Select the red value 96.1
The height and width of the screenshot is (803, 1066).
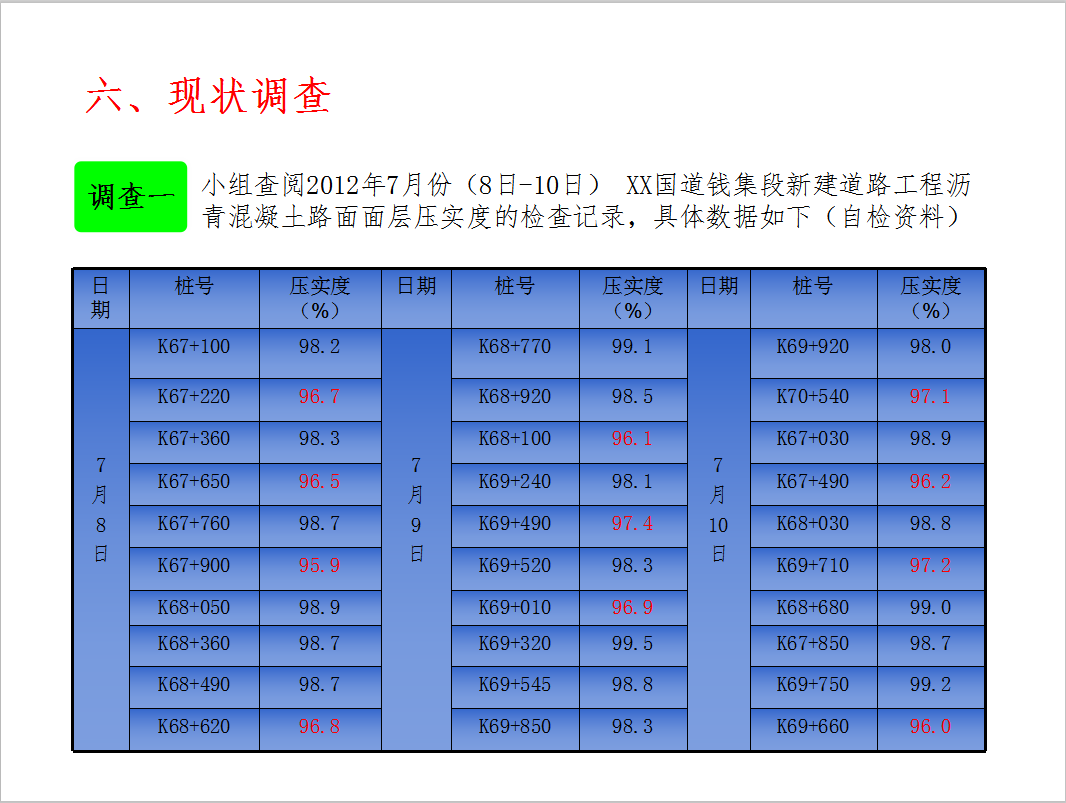632,439
